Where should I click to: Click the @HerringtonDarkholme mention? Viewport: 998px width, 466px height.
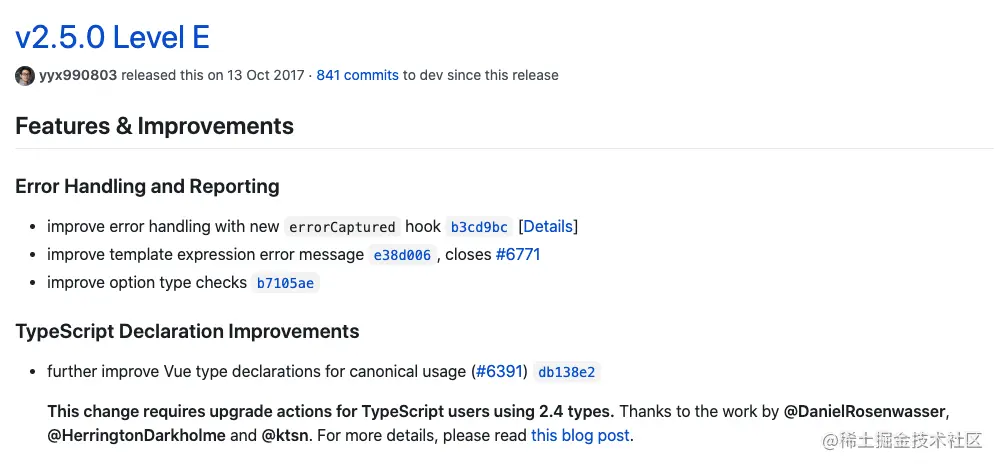(136, 436)
